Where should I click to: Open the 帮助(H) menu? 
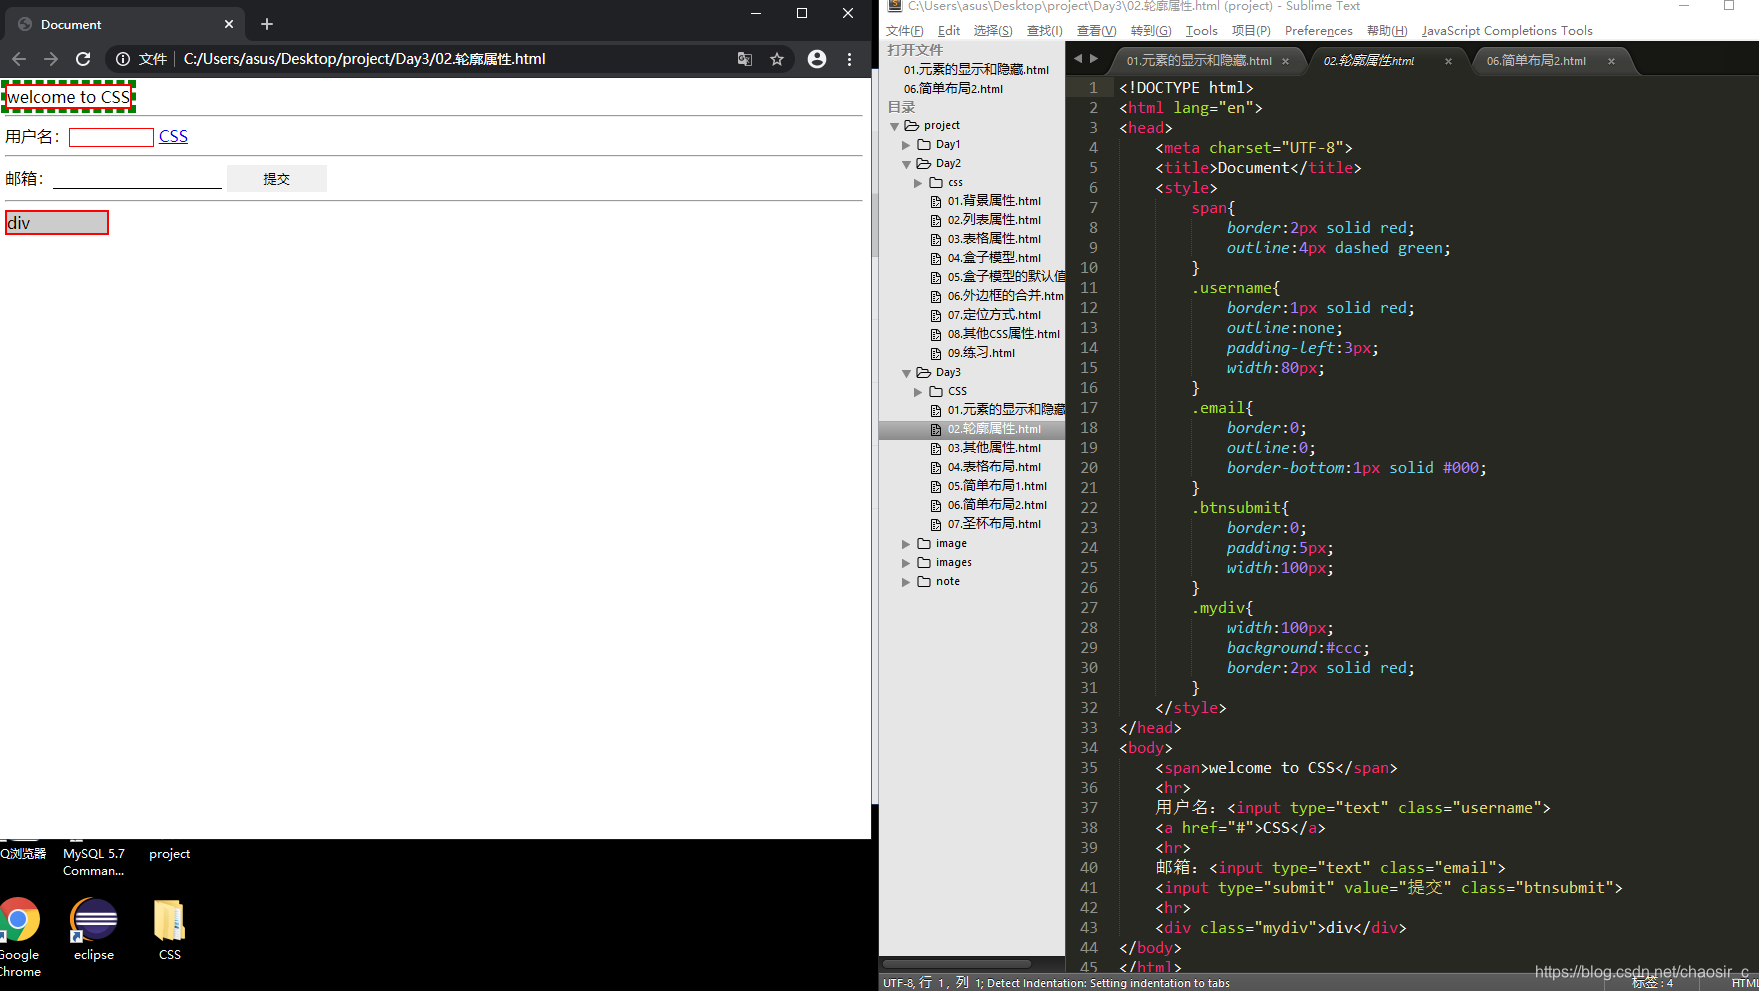click(1387, 31)
